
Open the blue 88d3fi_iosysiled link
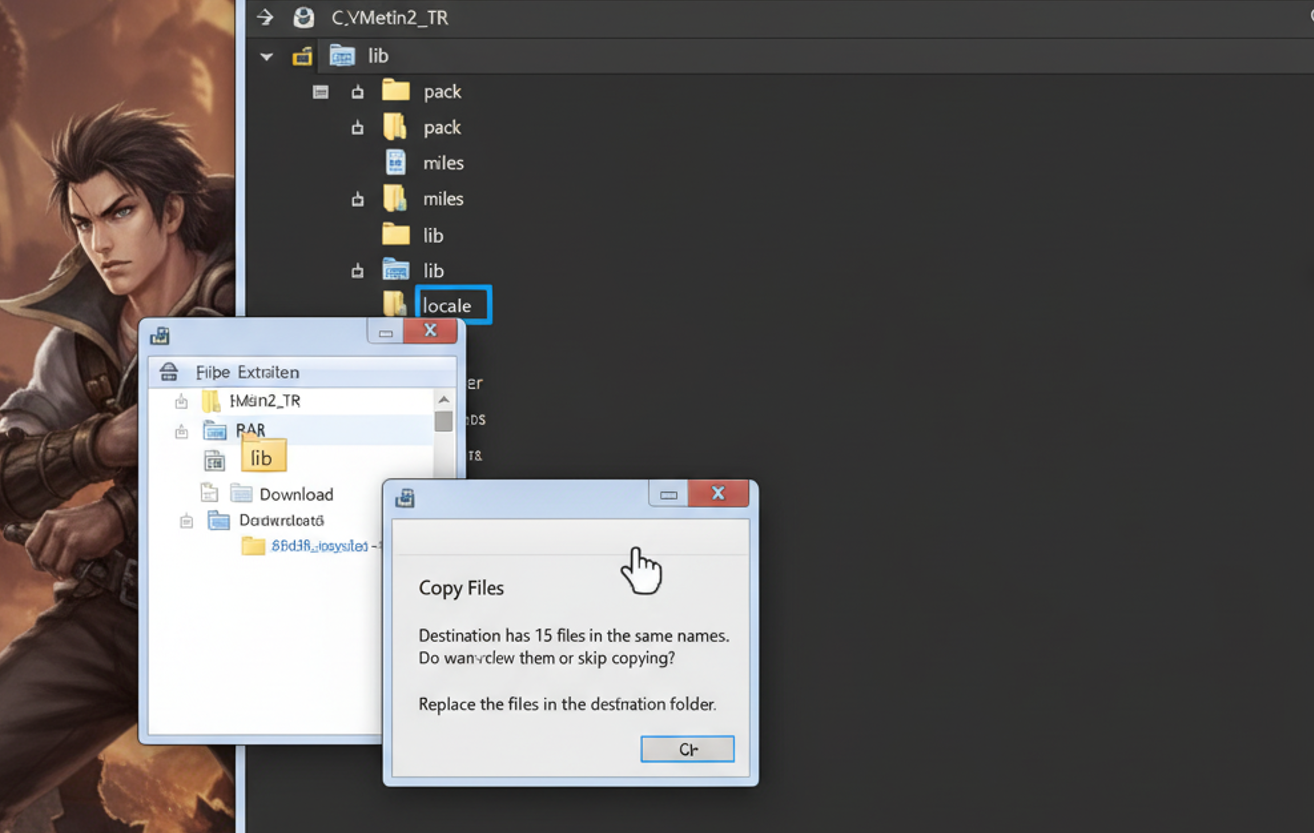(x=320, y=546)
